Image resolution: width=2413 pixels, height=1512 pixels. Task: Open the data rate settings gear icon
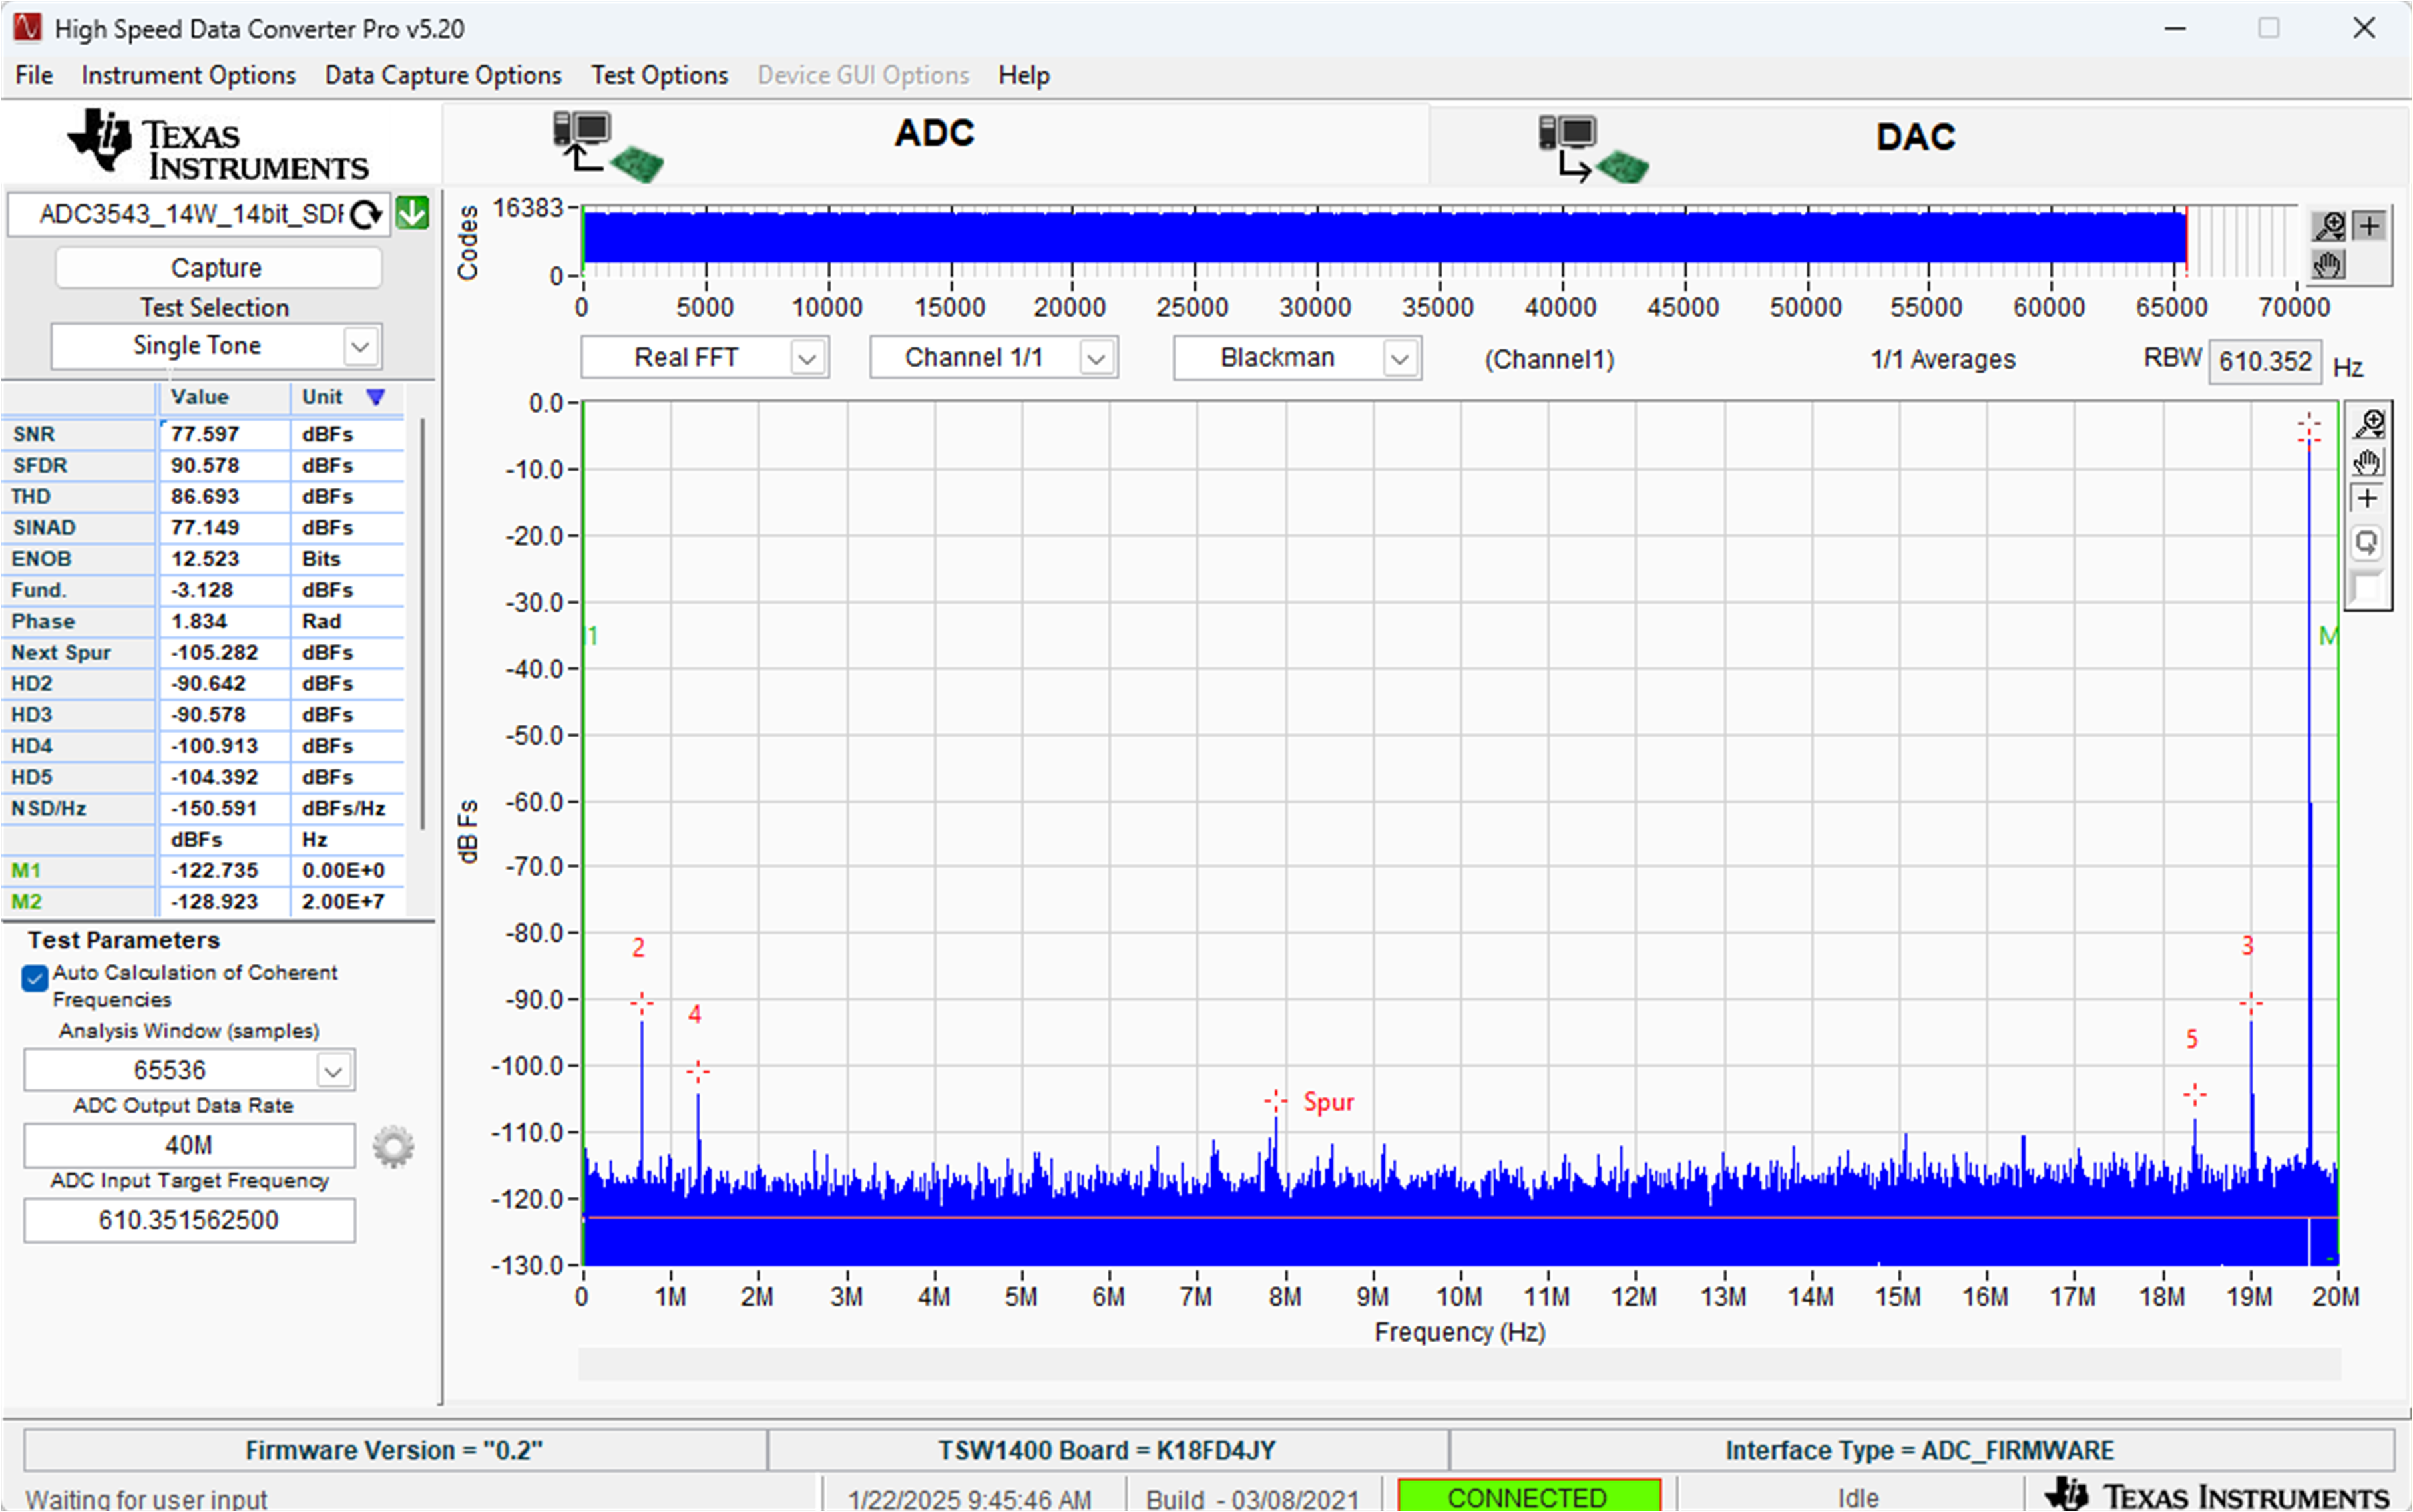tap(393, 1146)
